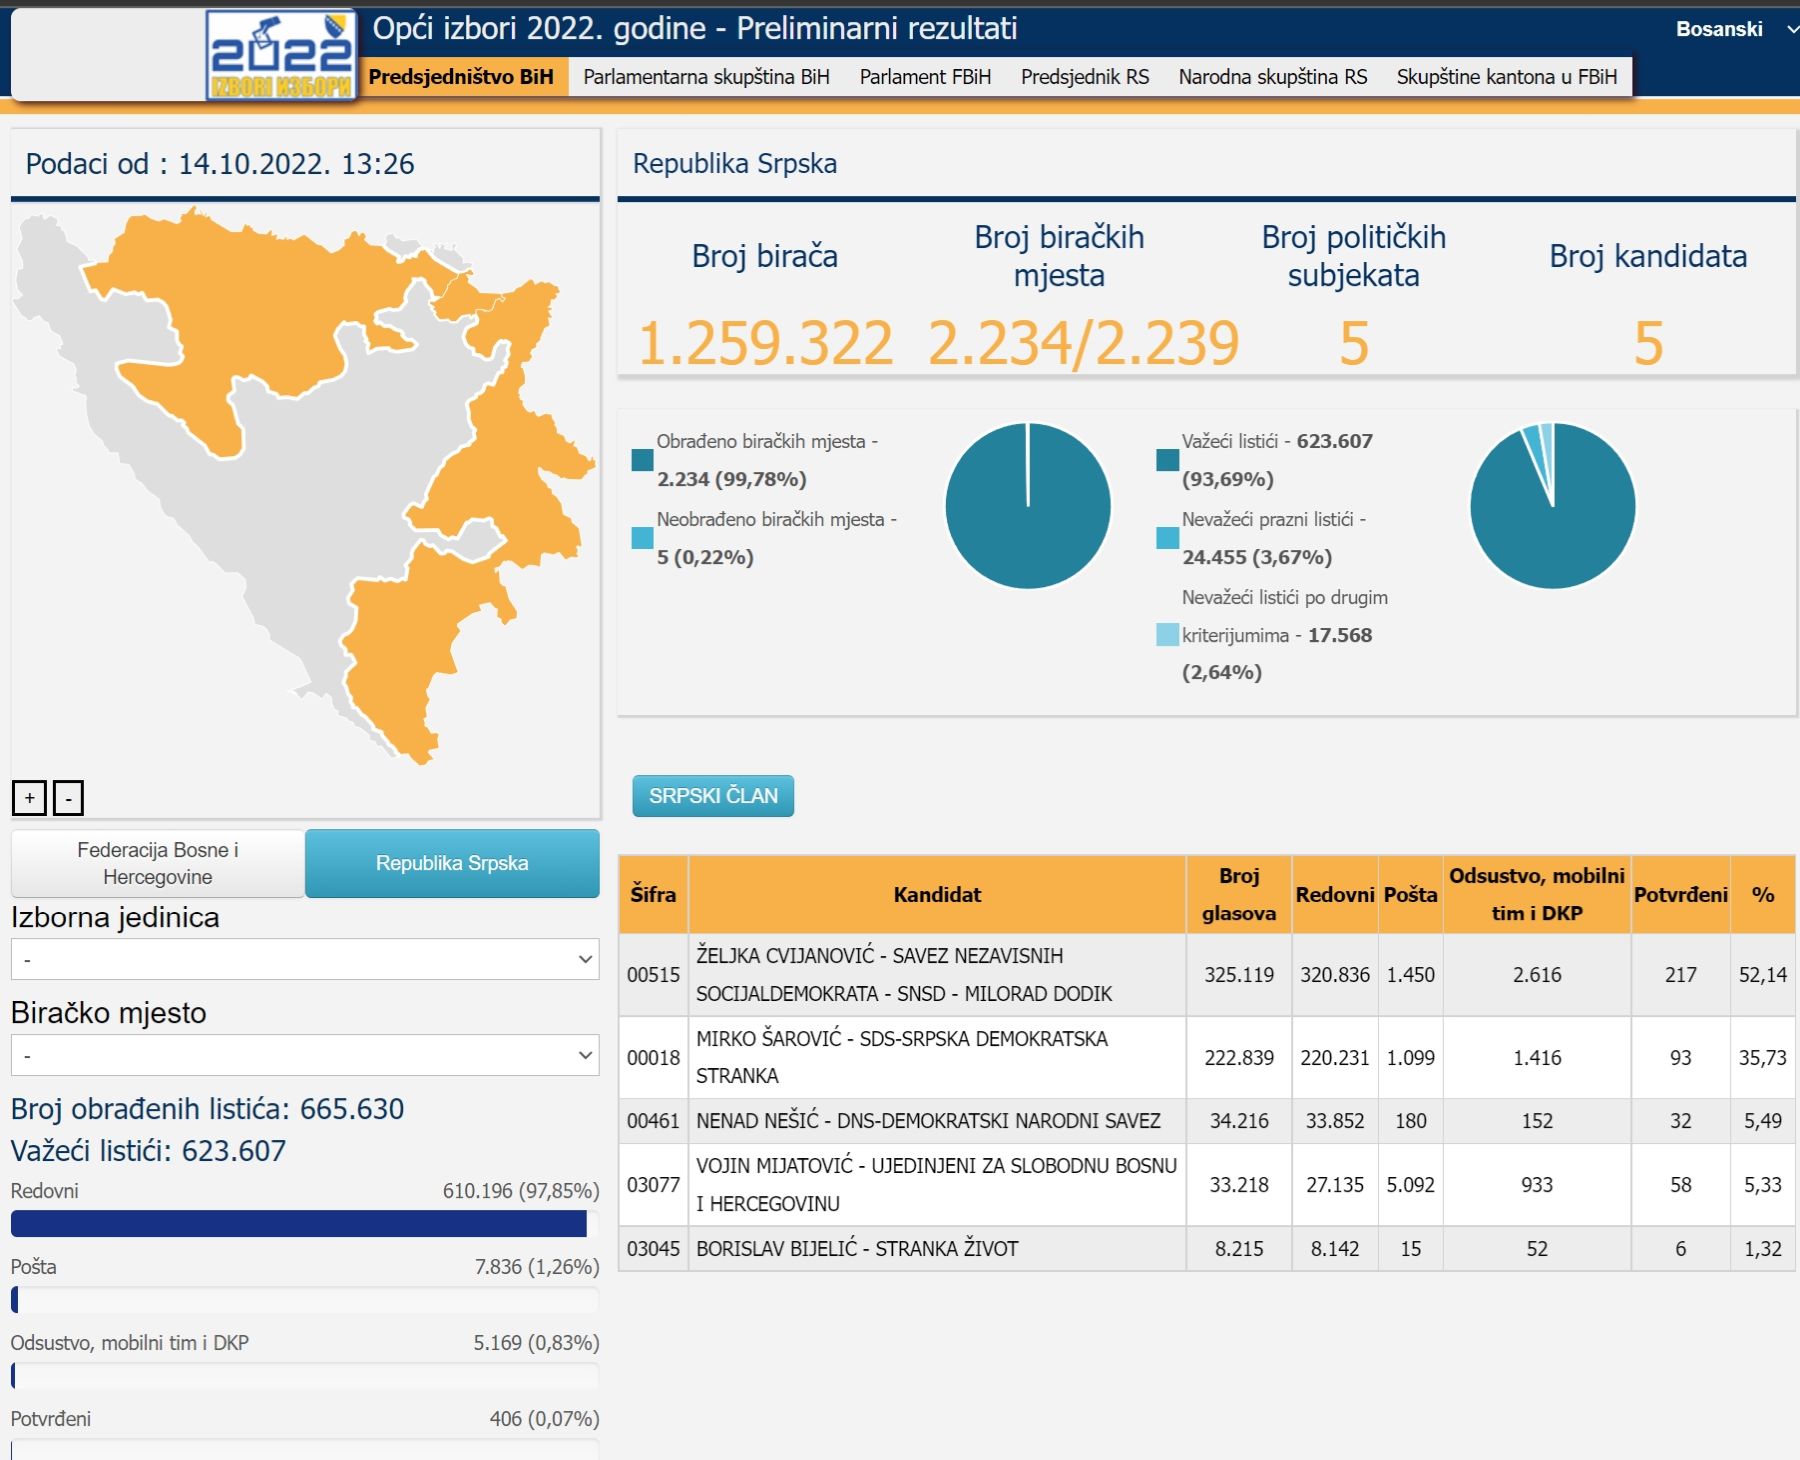
Task: Select Skupštine kantona u FBiH tab
Action: click(1506, 77)
